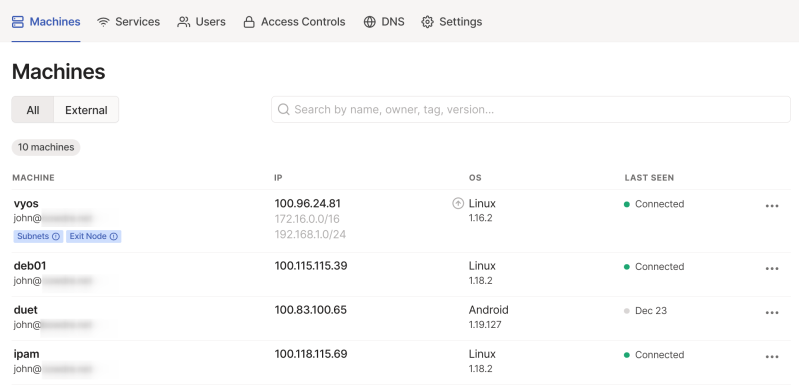Open the ipam machine name
The height and width of the screenshot is (386, 799).
point(26,354)
